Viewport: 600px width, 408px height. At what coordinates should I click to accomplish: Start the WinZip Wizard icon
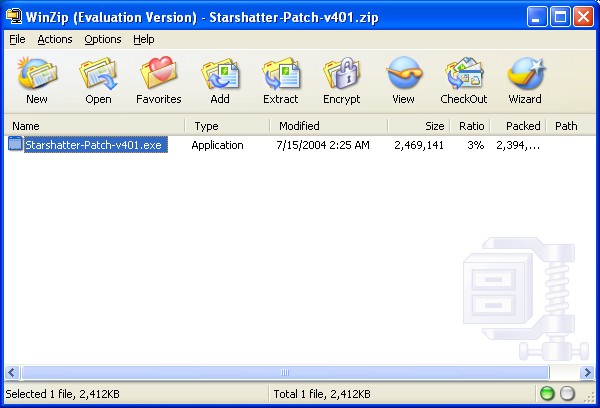pyautogui.click(x=525, y=73)
